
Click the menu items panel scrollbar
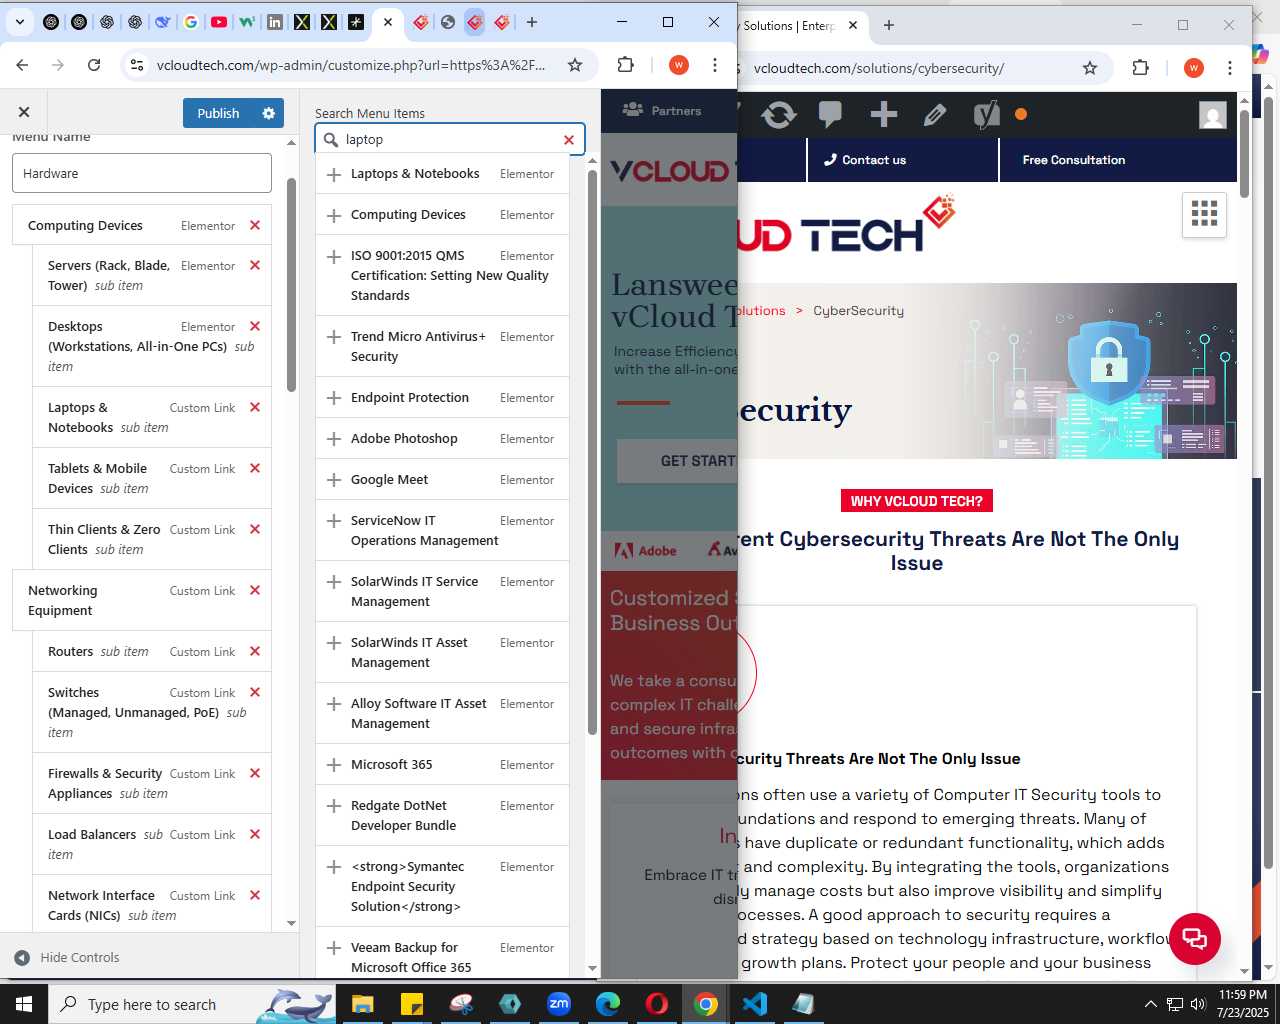[x=291, y=285]
